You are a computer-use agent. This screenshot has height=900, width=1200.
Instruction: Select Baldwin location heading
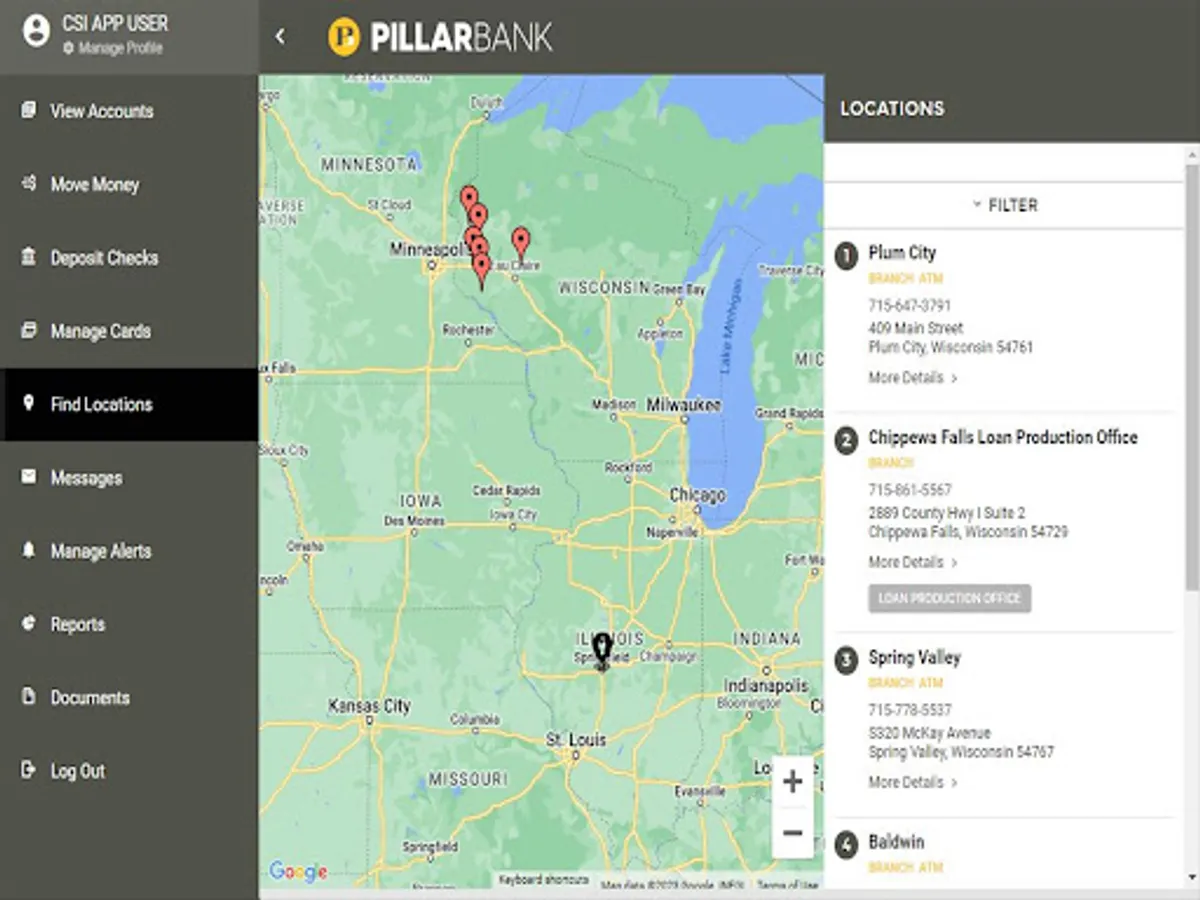coord(896,842)
